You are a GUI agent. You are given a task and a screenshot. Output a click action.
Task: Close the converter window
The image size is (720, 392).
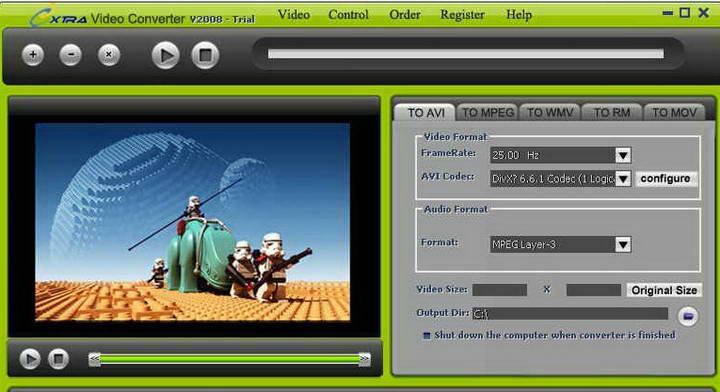(x=703, y=13)
